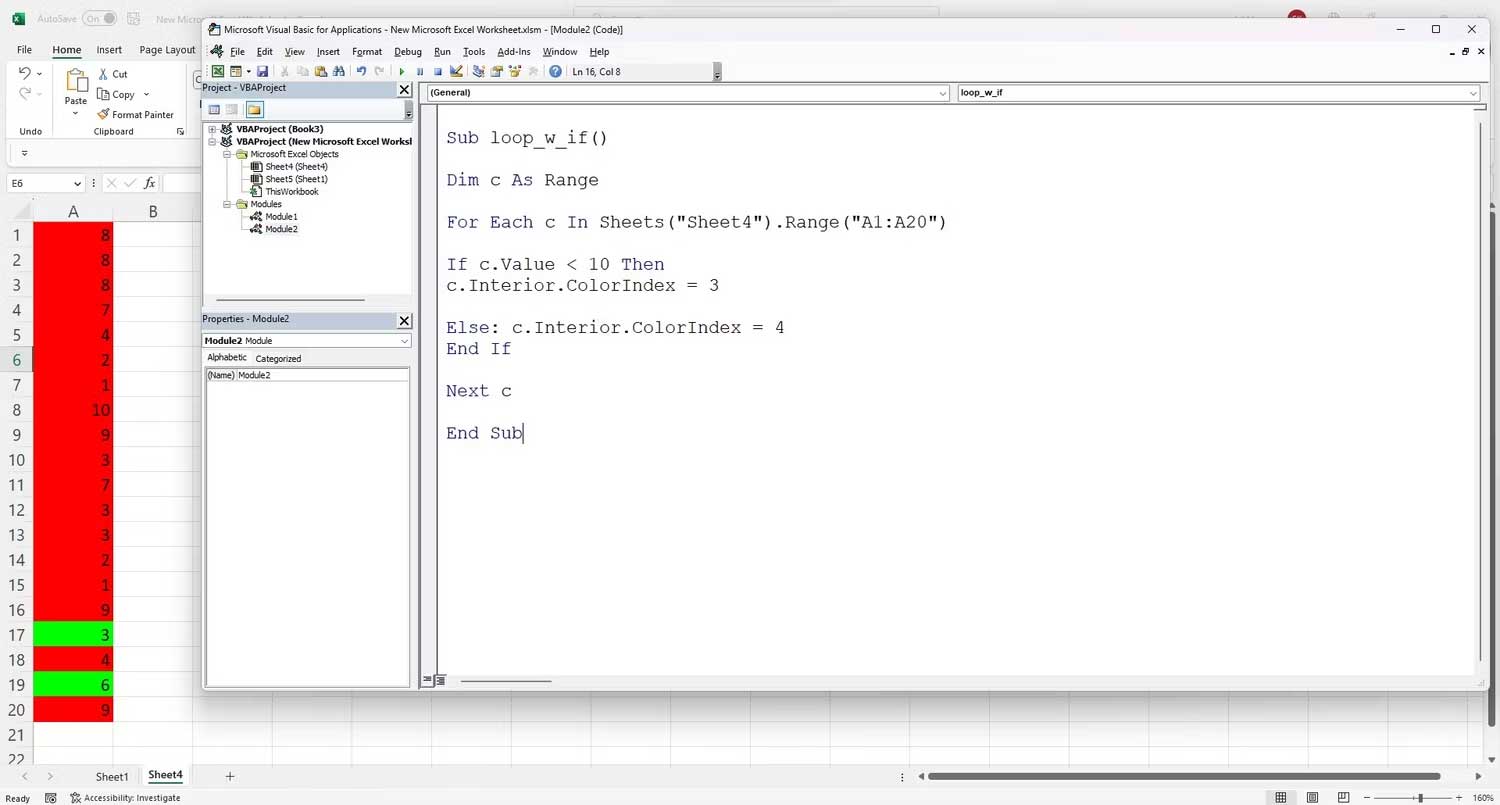Screen dimensions: 1500x805
Task: Click the blue Help question mark icon
Action: pyautogui.click(x=554, y=72)
